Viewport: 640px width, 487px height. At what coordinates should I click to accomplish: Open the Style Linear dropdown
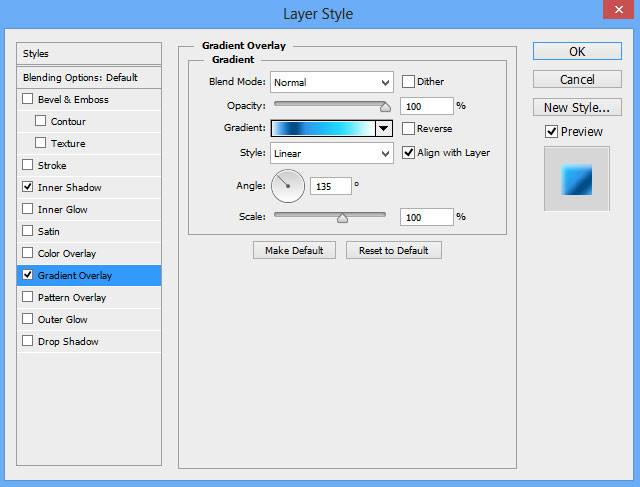(331, 154)
